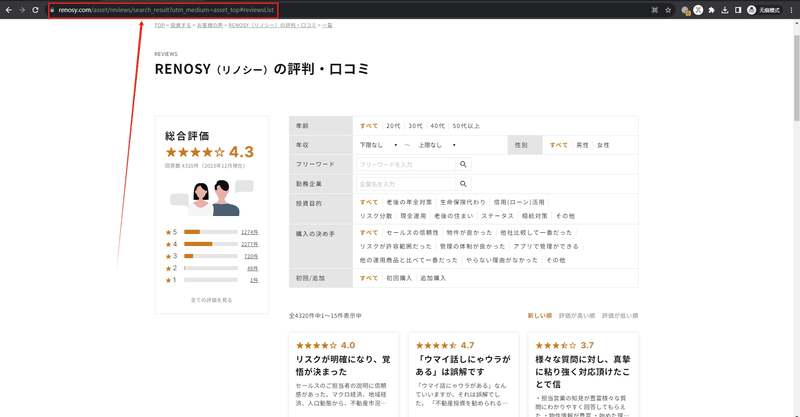Open the browser downloads icon
Image resolution: width=800 pixels, height=417 pixels.
click(x=725, y=10)
